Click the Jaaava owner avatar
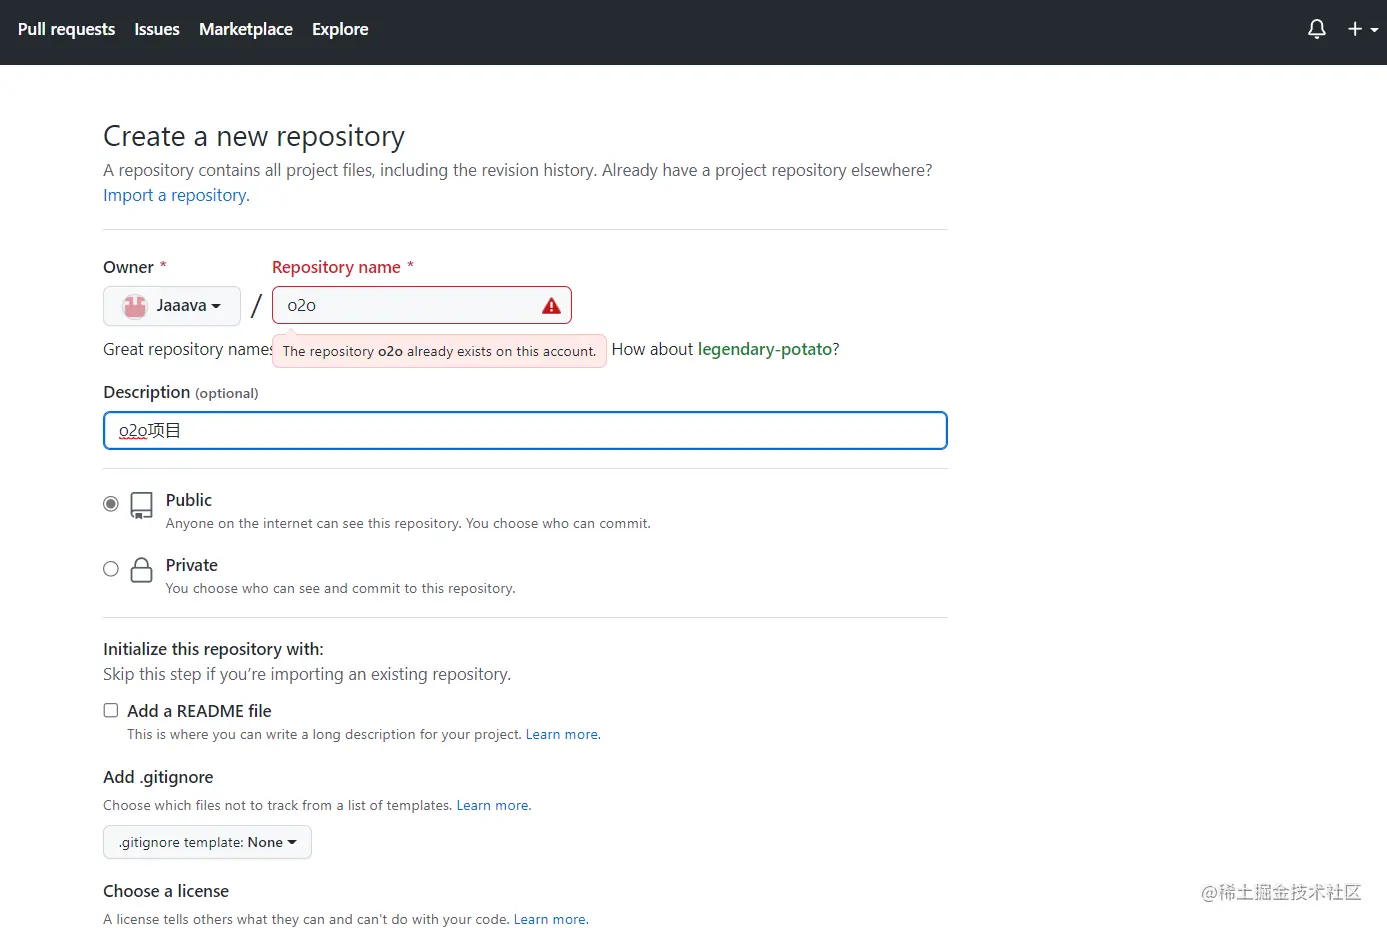 click(135, 306)
